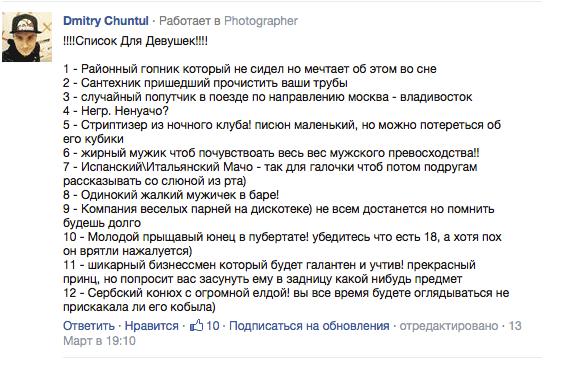The width and height of the screenshot is (574, 367).
Task: Click list line 3 about случайный попутчик
Action: click(268, 97)
